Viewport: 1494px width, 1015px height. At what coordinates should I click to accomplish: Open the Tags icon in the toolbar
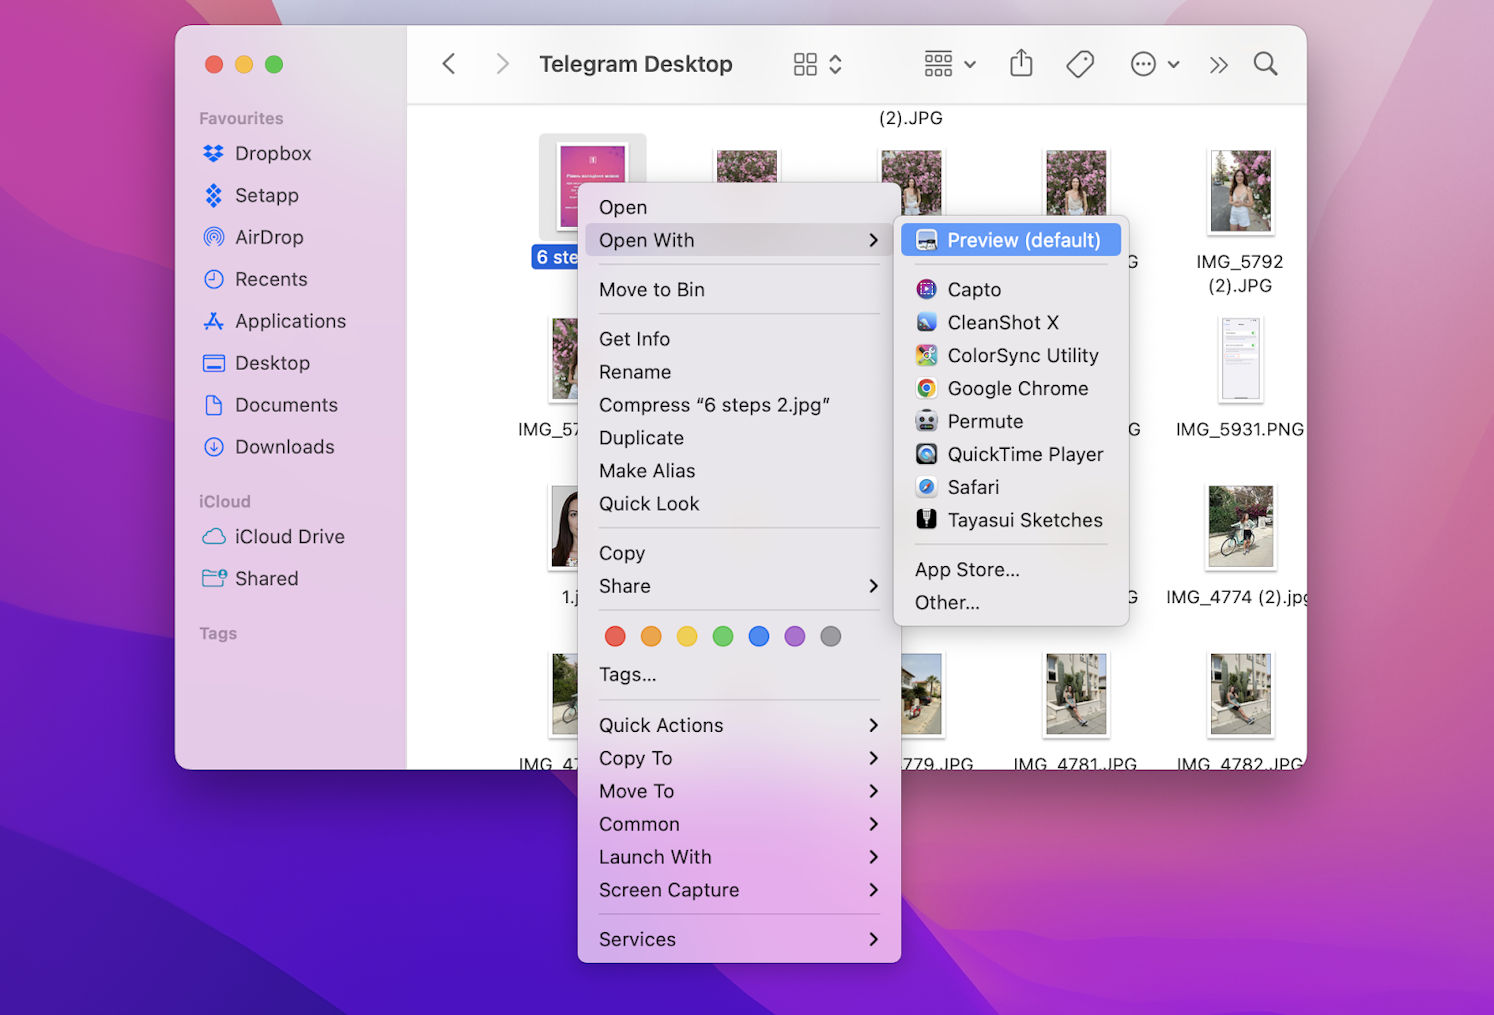[1080, 63]
